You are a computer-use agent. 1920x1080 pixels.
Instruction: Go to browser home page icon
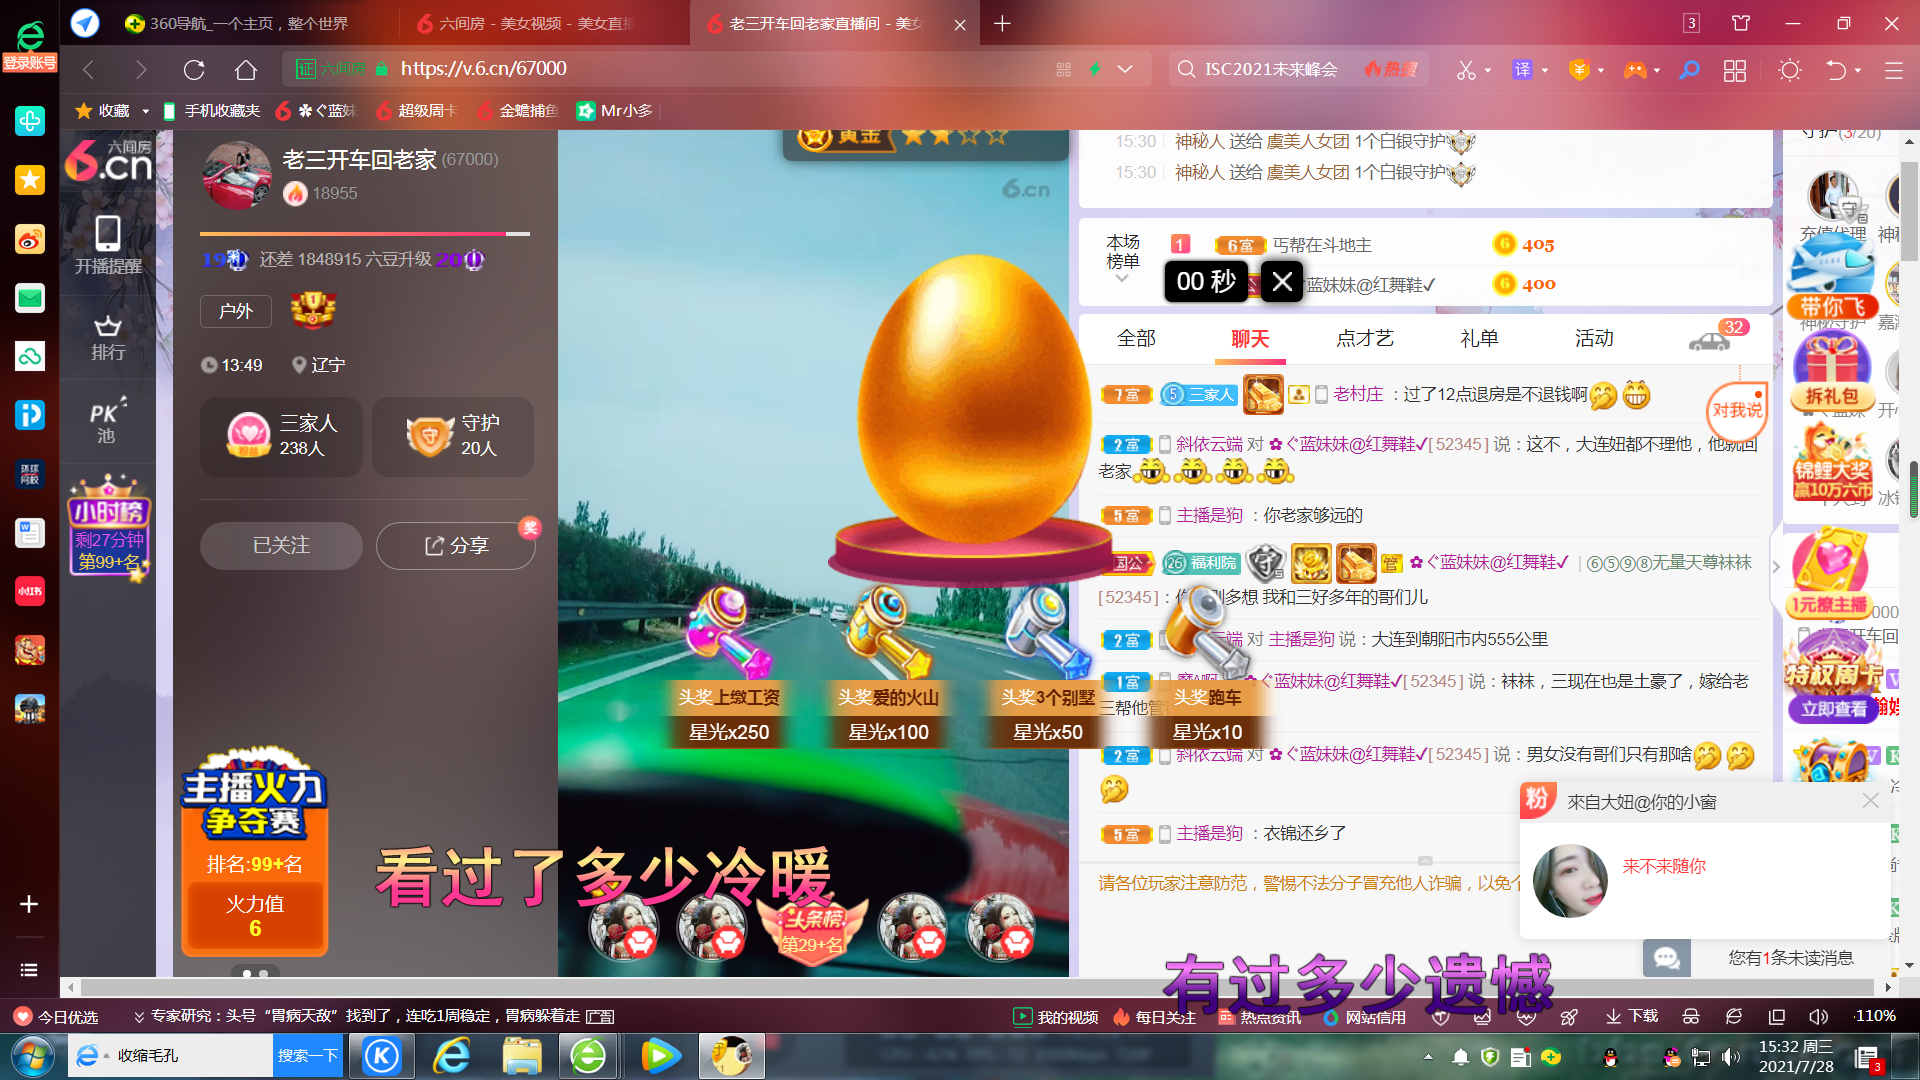point(246,69)
